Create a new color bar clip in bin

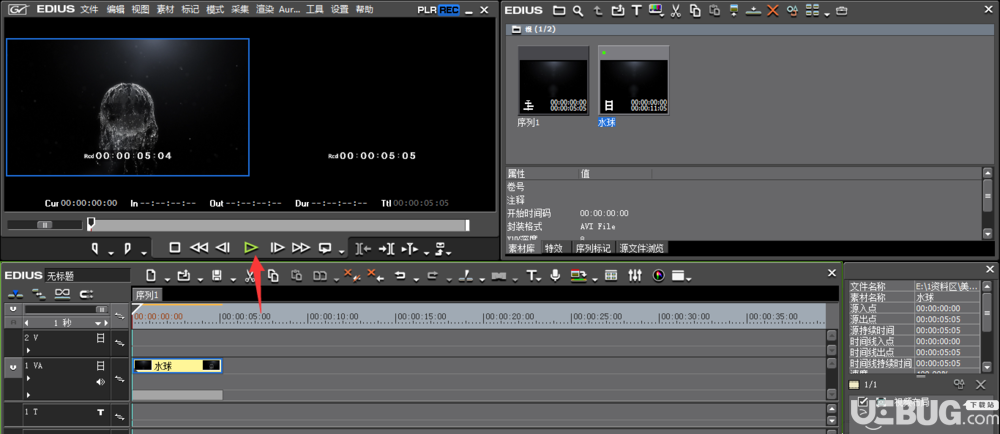click(656, 10)
